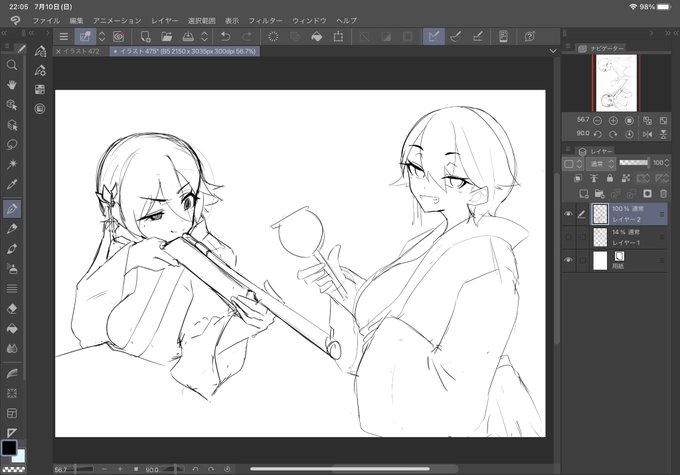680x475 pixels.
Task: Click the opacity 100 stepper arrows
Action: pos(667,163)
